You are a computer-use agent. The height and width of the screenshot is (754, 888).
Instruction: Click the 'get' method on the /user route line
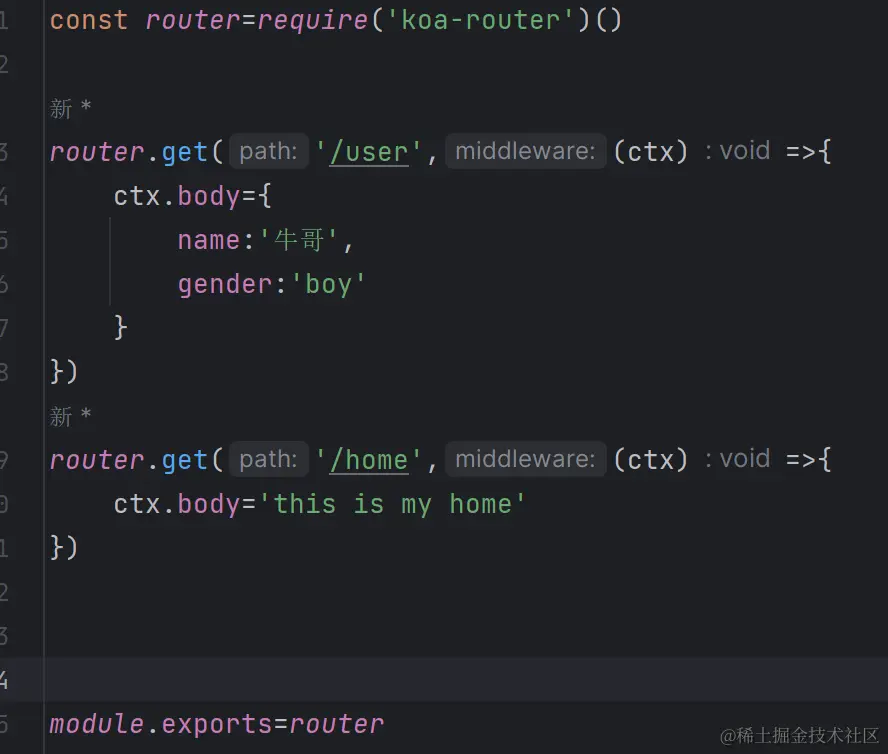coord(185,152)
